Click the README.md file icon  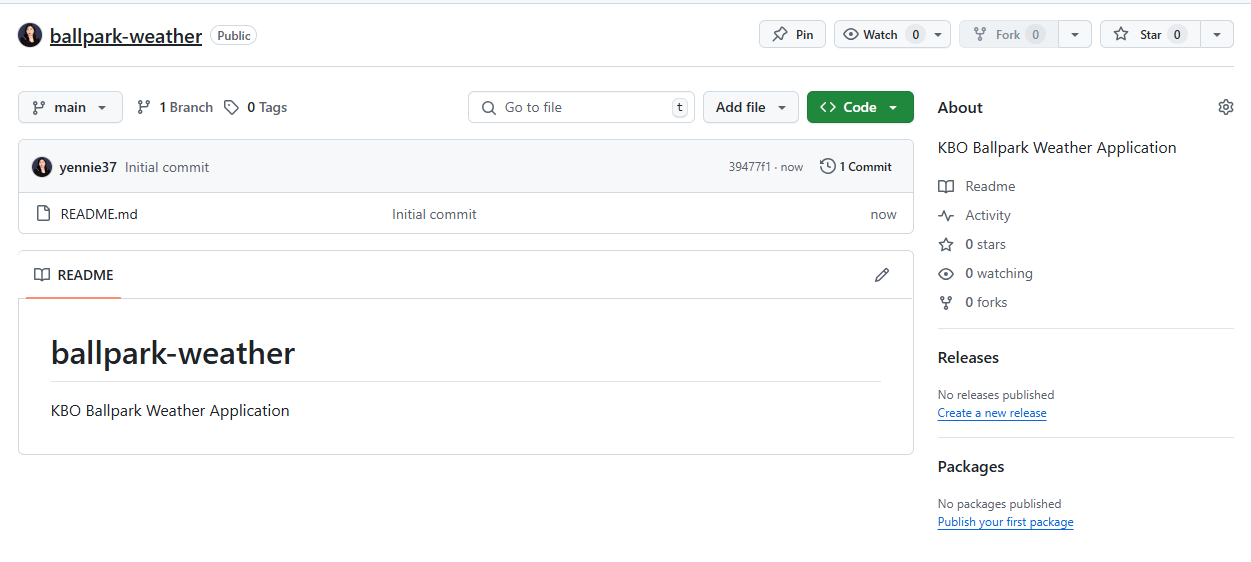pos(43,214)
